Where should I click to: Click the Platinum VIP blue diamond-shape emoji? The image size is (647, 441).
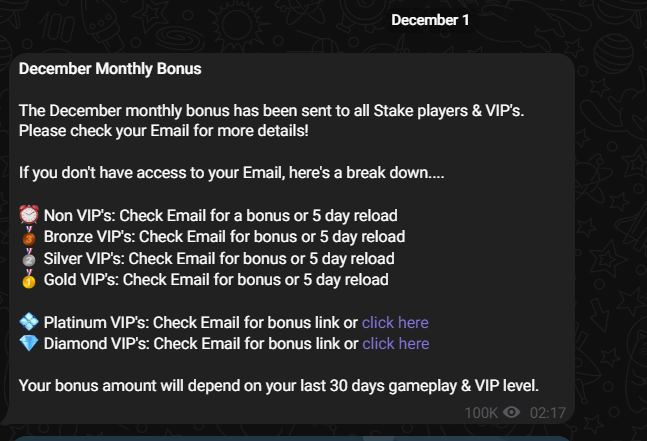coord(29,322)
